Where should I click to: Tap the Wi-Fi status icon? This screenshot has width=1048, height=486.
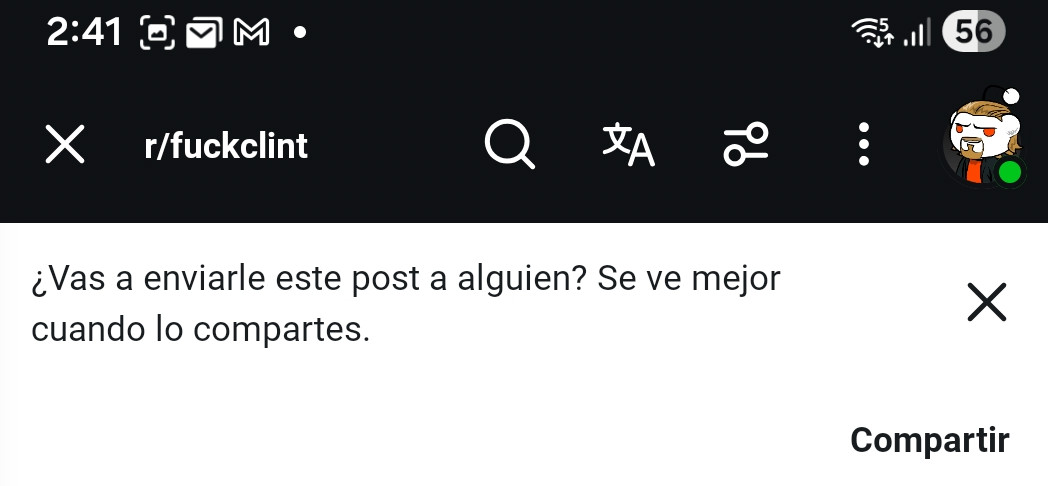point(872,31)
